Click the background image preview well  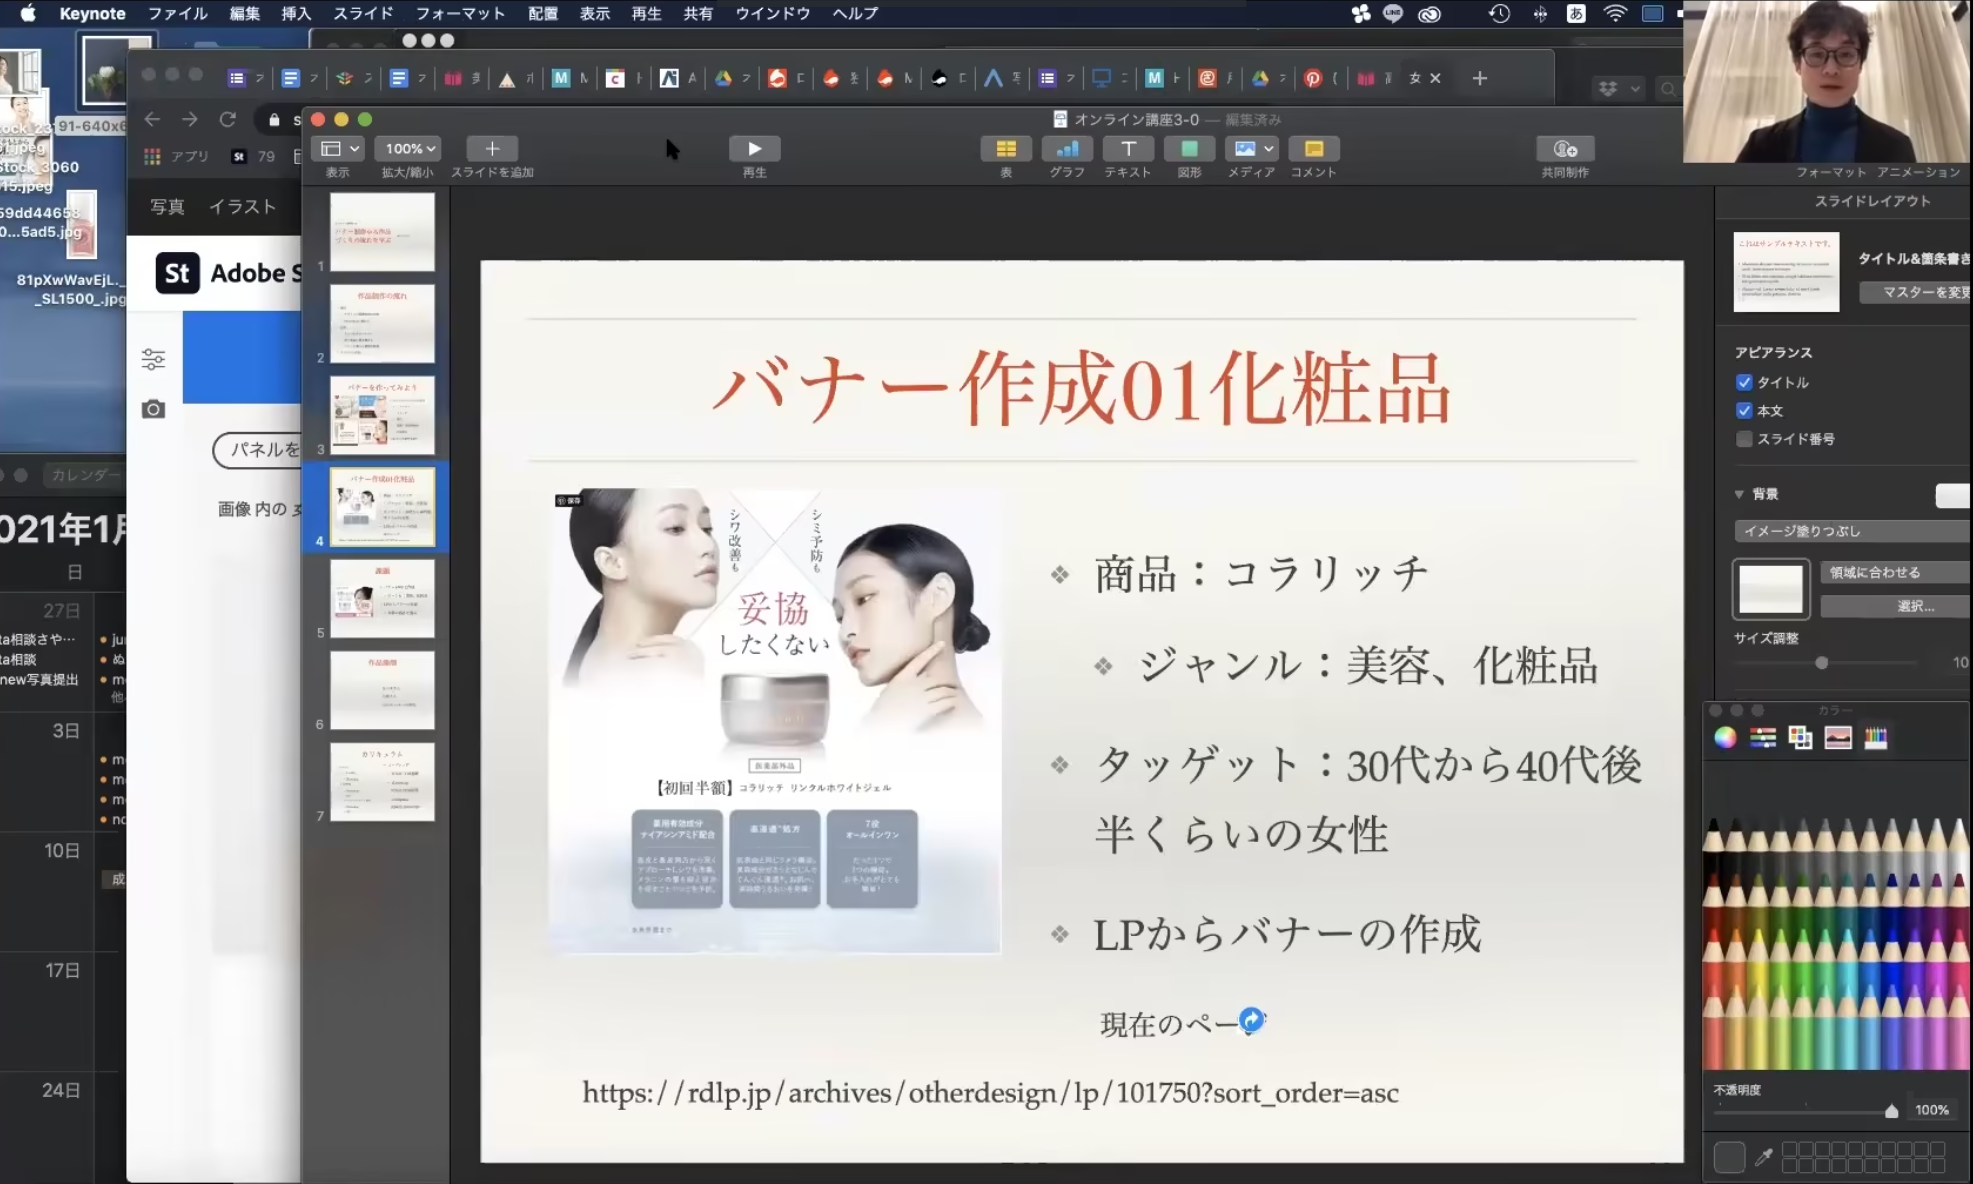pos(1771,588)
